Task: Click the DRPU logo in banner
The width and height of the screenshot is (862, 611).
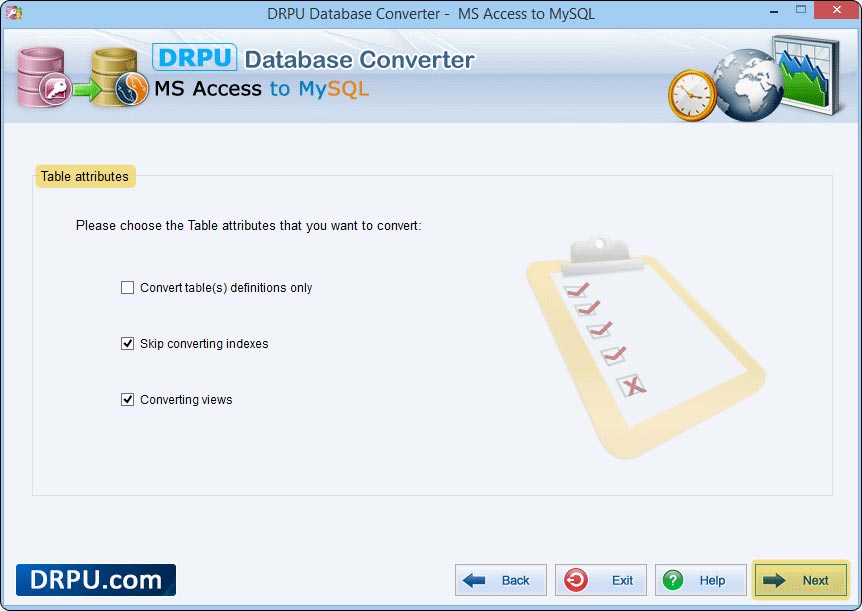Action: 195,57
